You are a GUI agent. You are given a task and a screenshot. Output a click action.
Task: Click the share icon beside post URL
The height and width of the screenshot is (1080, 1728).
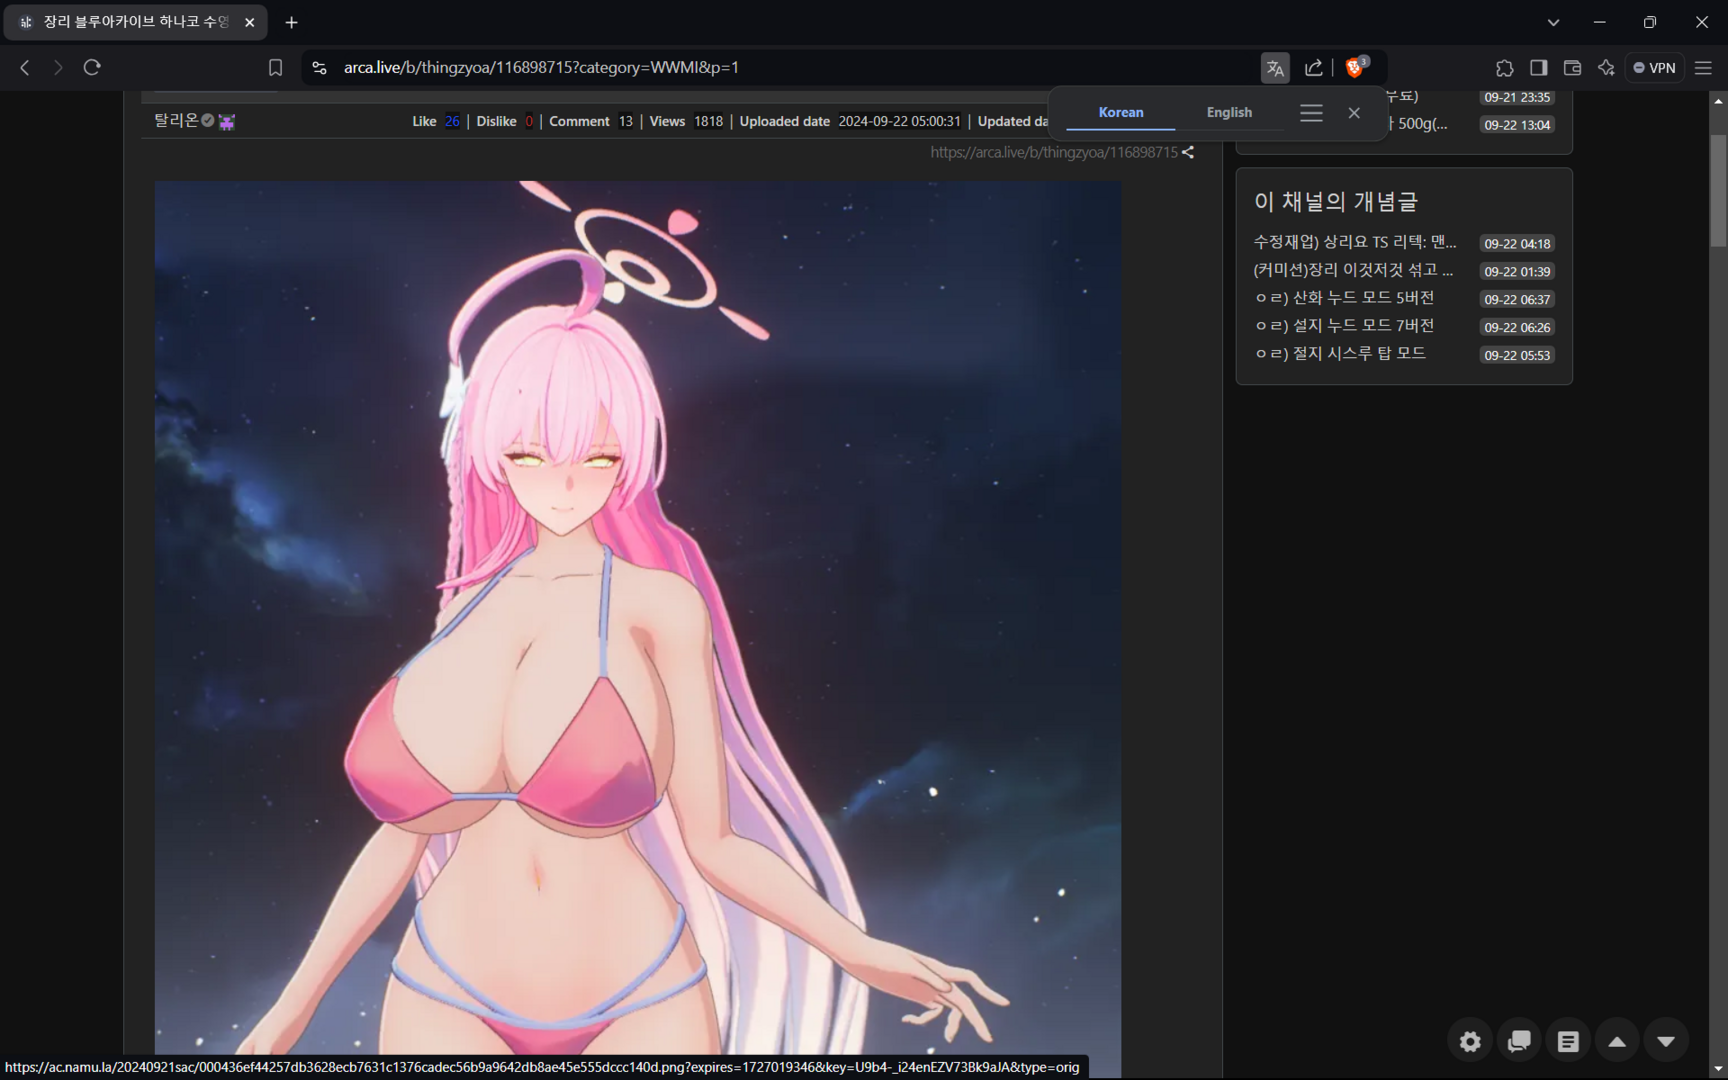(1188, 152)
